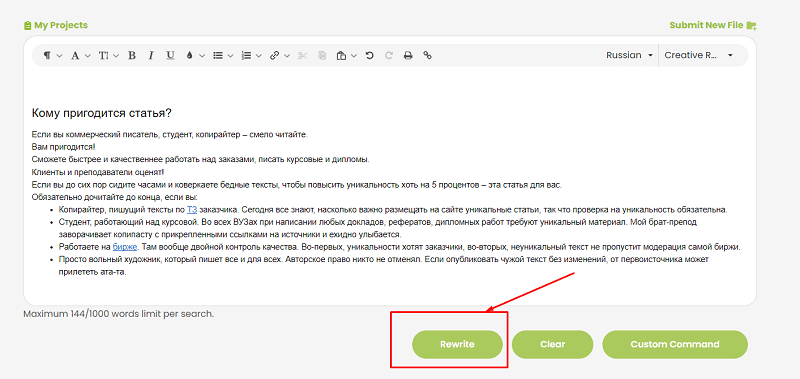Toggle bold formatting

point(132,56)
